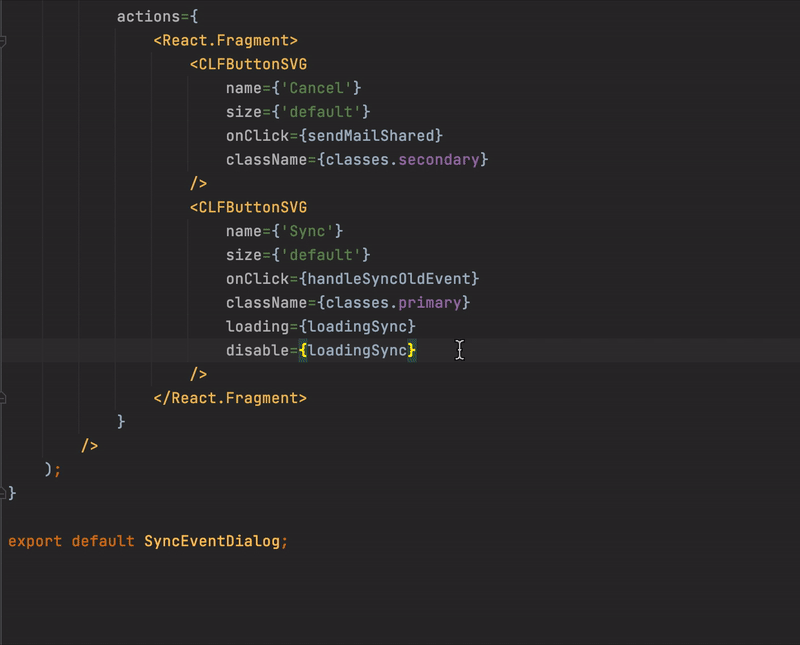Select the classes.secondary className value
The height and width of the screenshot is (645, 800).
(400, 158)
